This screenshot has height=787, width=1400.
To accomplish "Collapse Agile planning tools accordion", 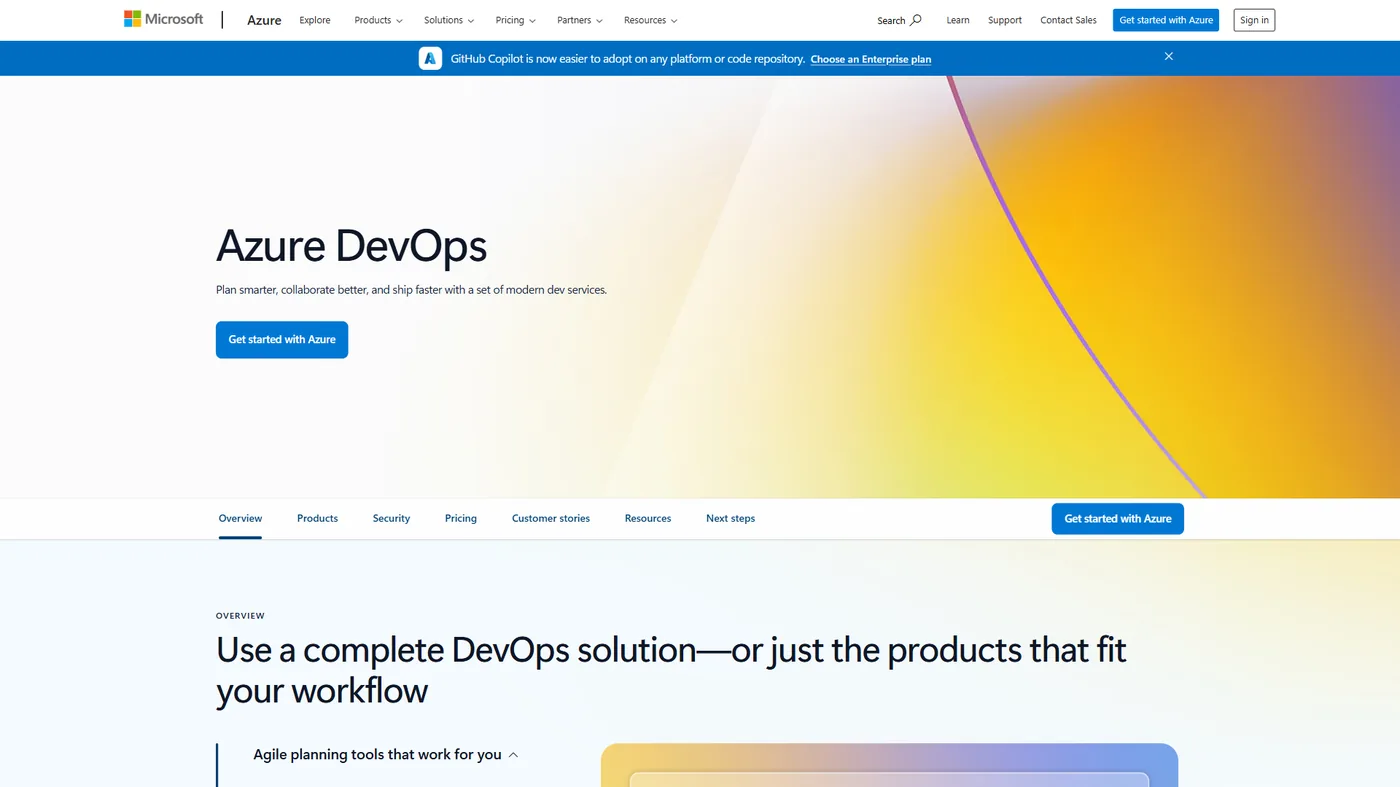I will (386, 755).
